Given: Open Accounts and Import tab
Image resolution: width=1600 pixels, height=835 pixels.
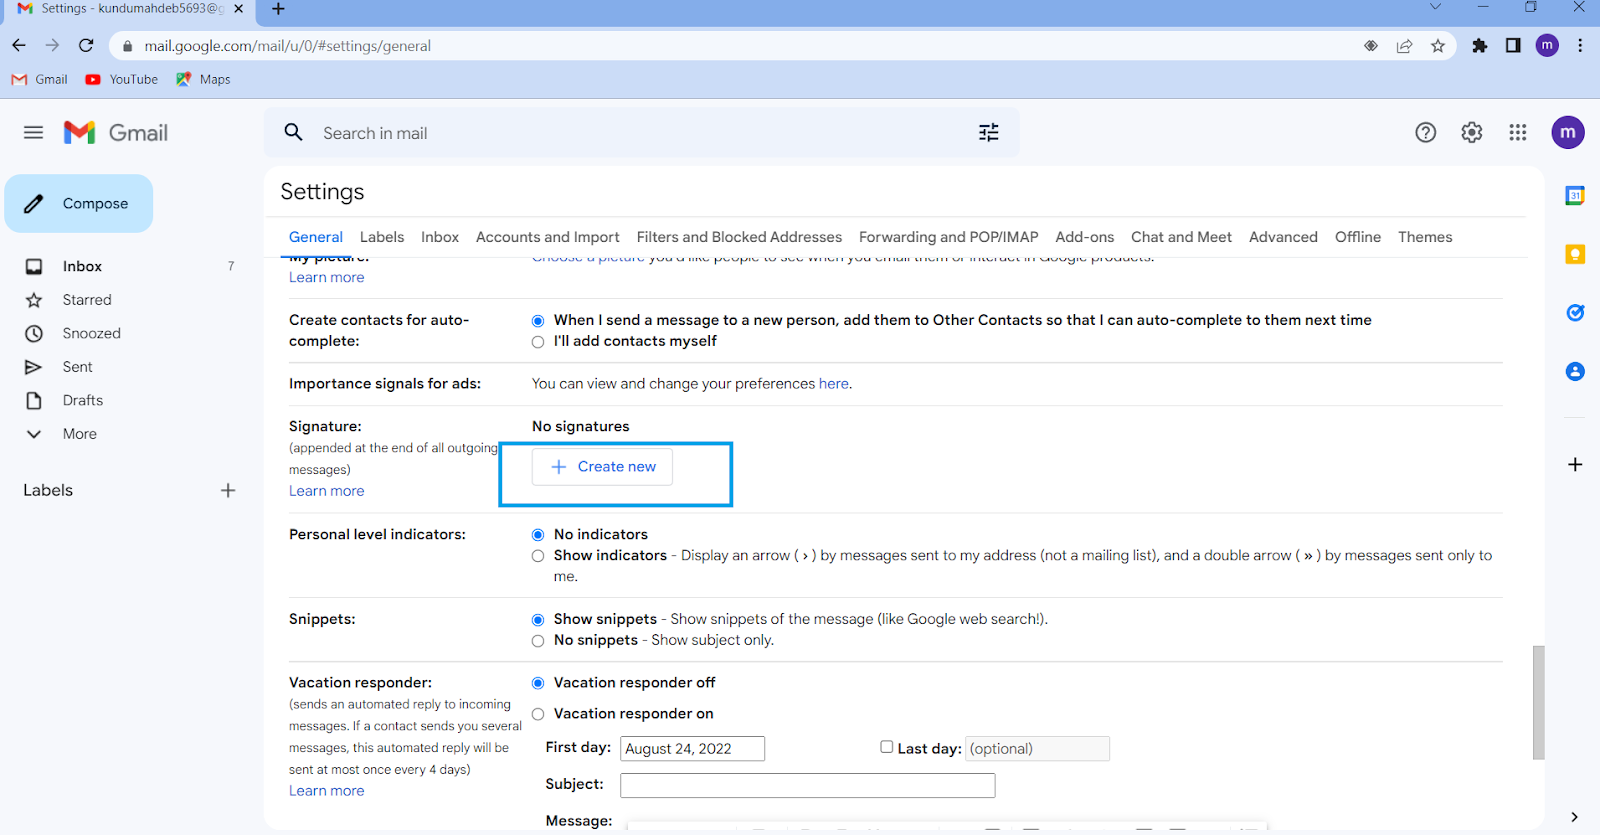Looking at the screenshot, I should pos(548,237).
